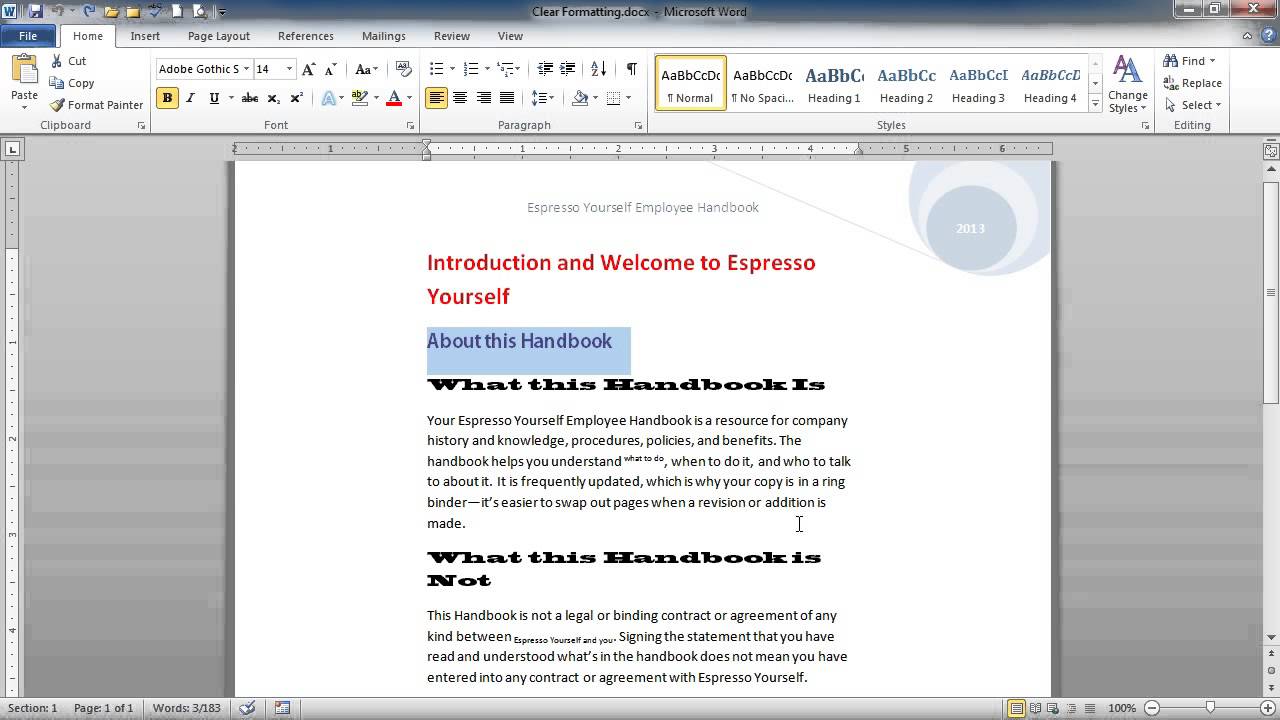This screenshot has width=1280, height=720.
Task: Click the Decrease Indent icon
Action: 545,69
